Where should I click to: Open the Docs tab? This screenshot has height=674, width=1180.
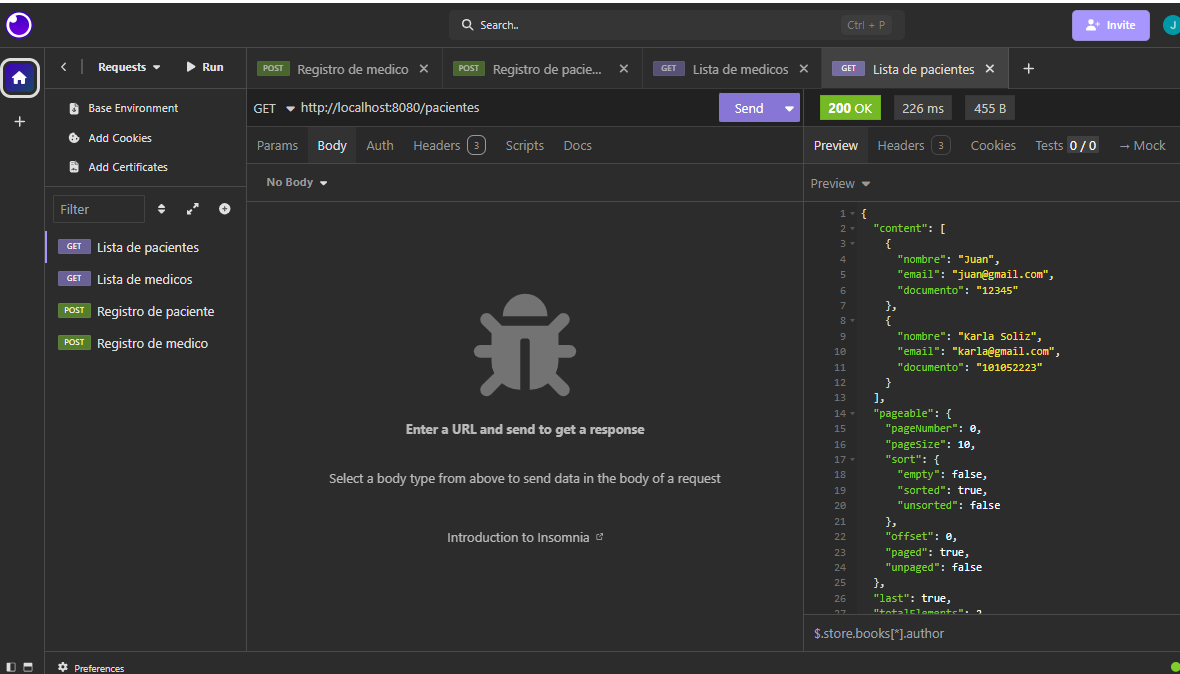click(x=577, y=145)
